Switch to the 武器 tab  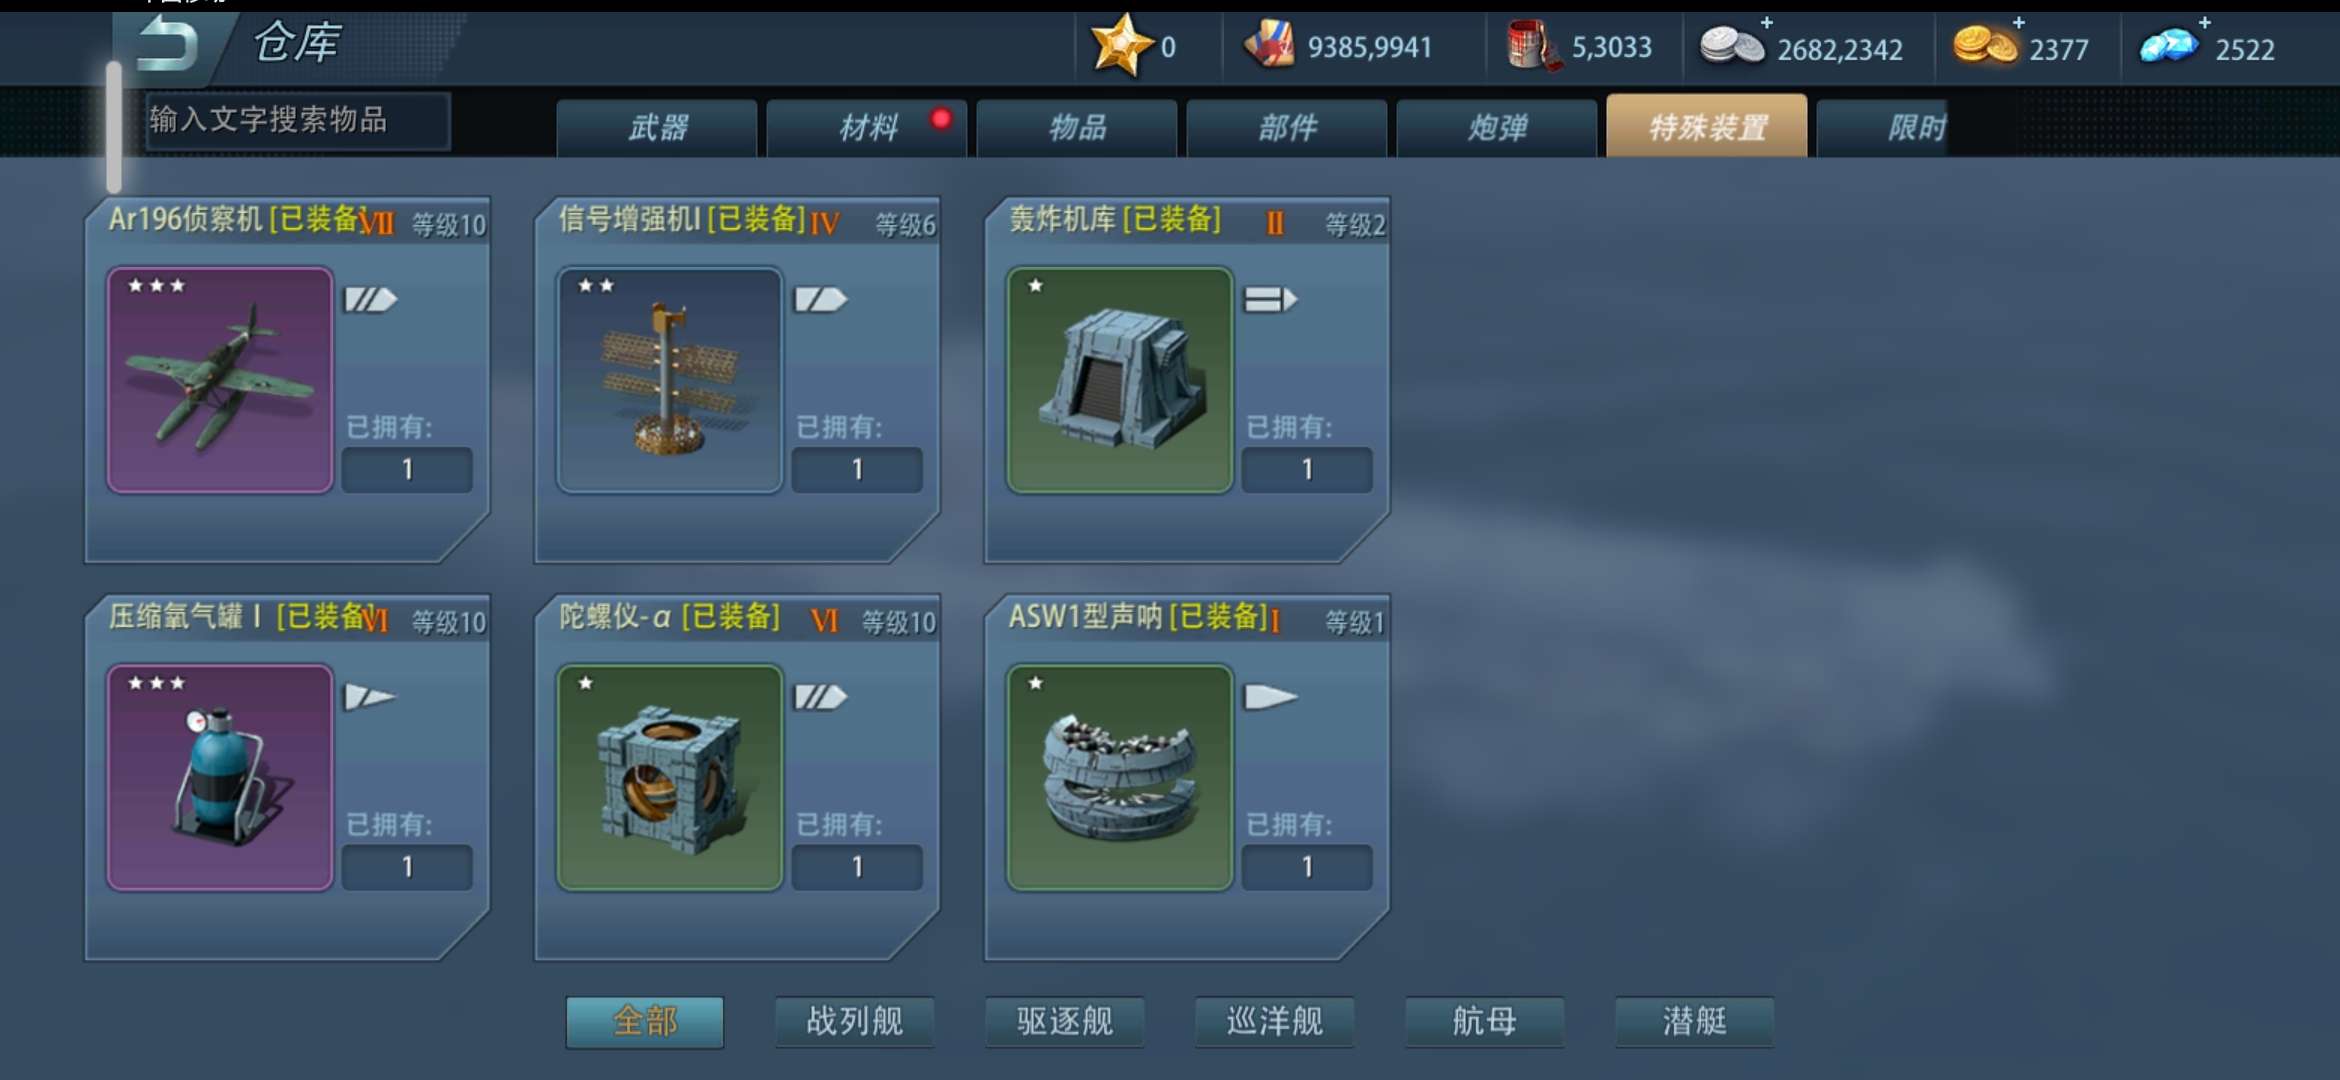(657, 127)
